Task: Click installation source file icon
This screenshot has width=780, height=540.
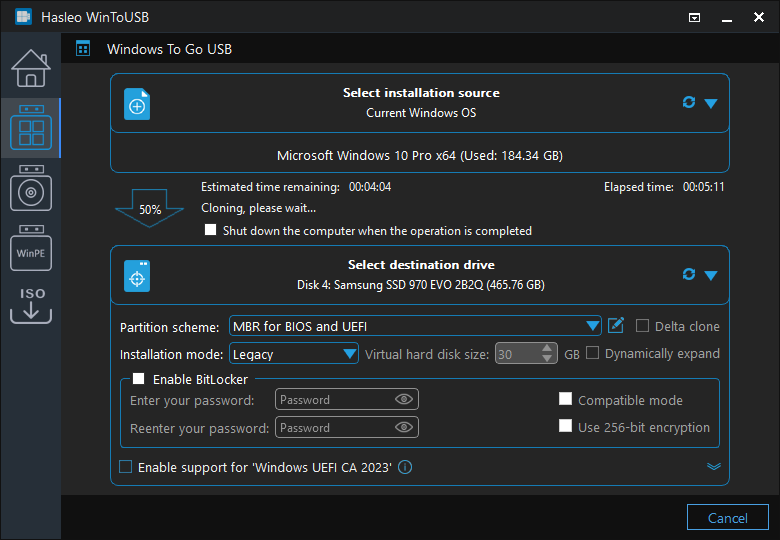Action: tap(137, 104)
